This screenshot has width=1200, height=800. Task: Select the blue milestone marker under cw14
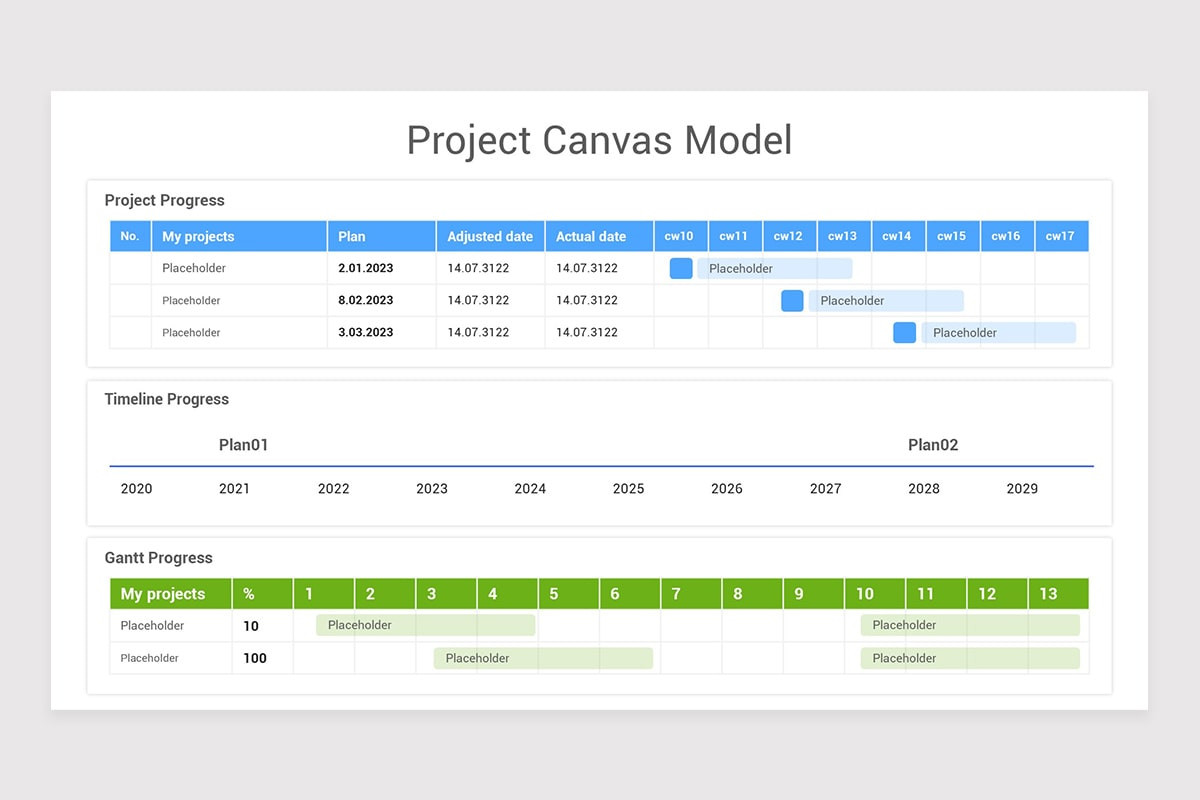pos(904,332)
